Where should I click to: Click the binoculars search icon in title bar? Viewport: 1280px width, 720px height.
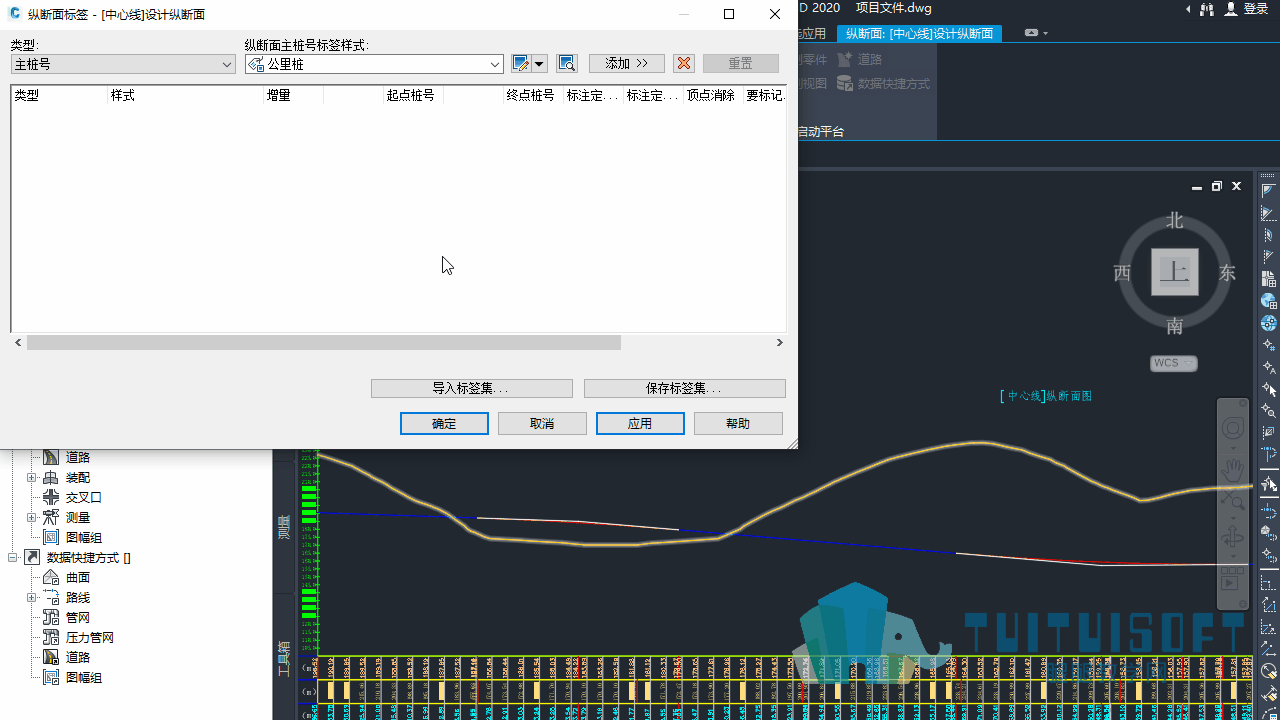click(x=1207, y=9)
